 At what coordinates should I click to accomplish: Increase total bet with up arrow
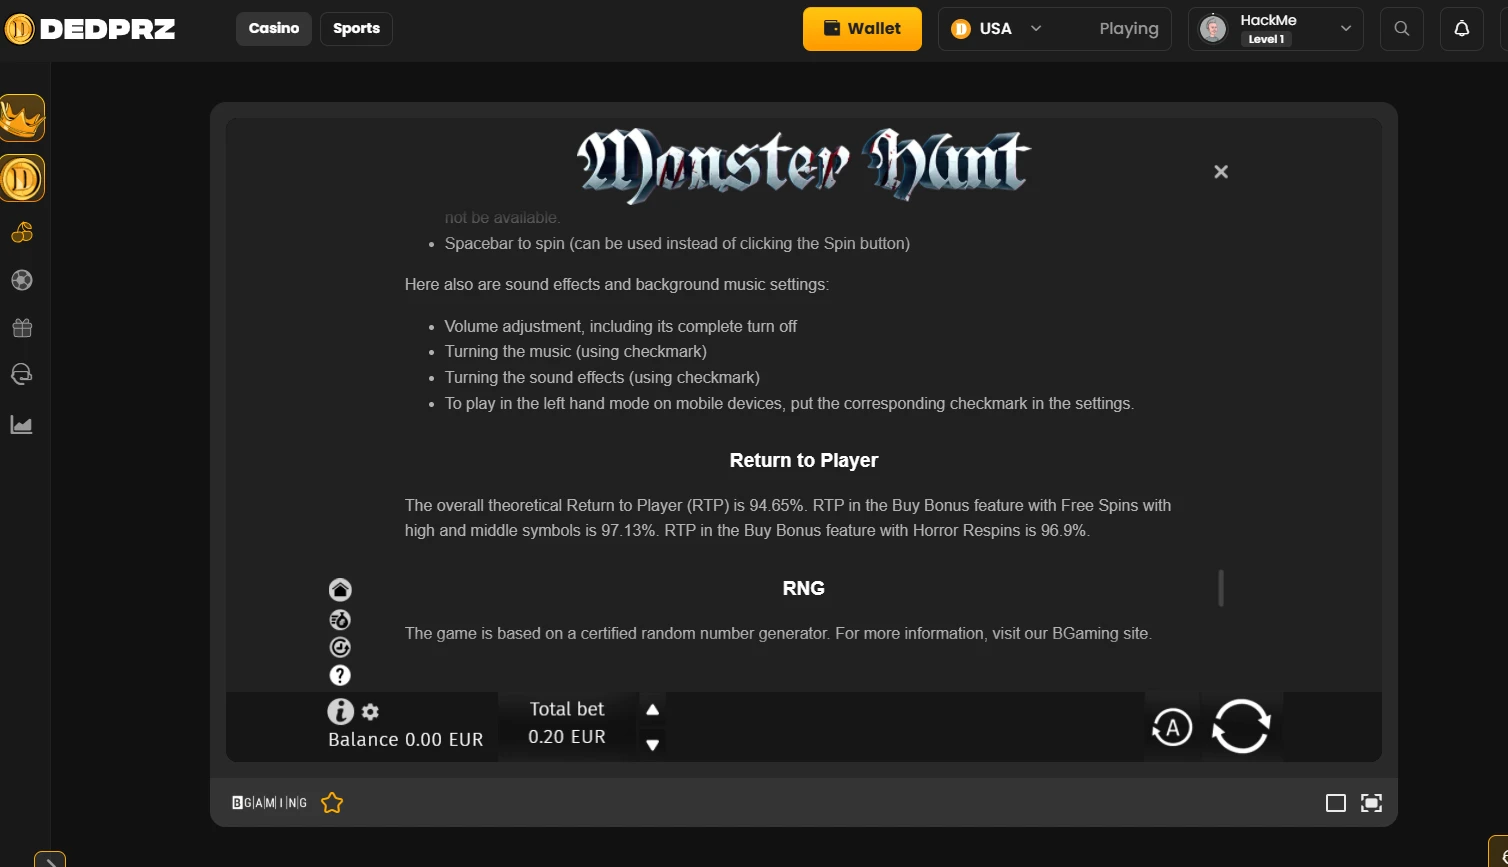tap(652, 710)
